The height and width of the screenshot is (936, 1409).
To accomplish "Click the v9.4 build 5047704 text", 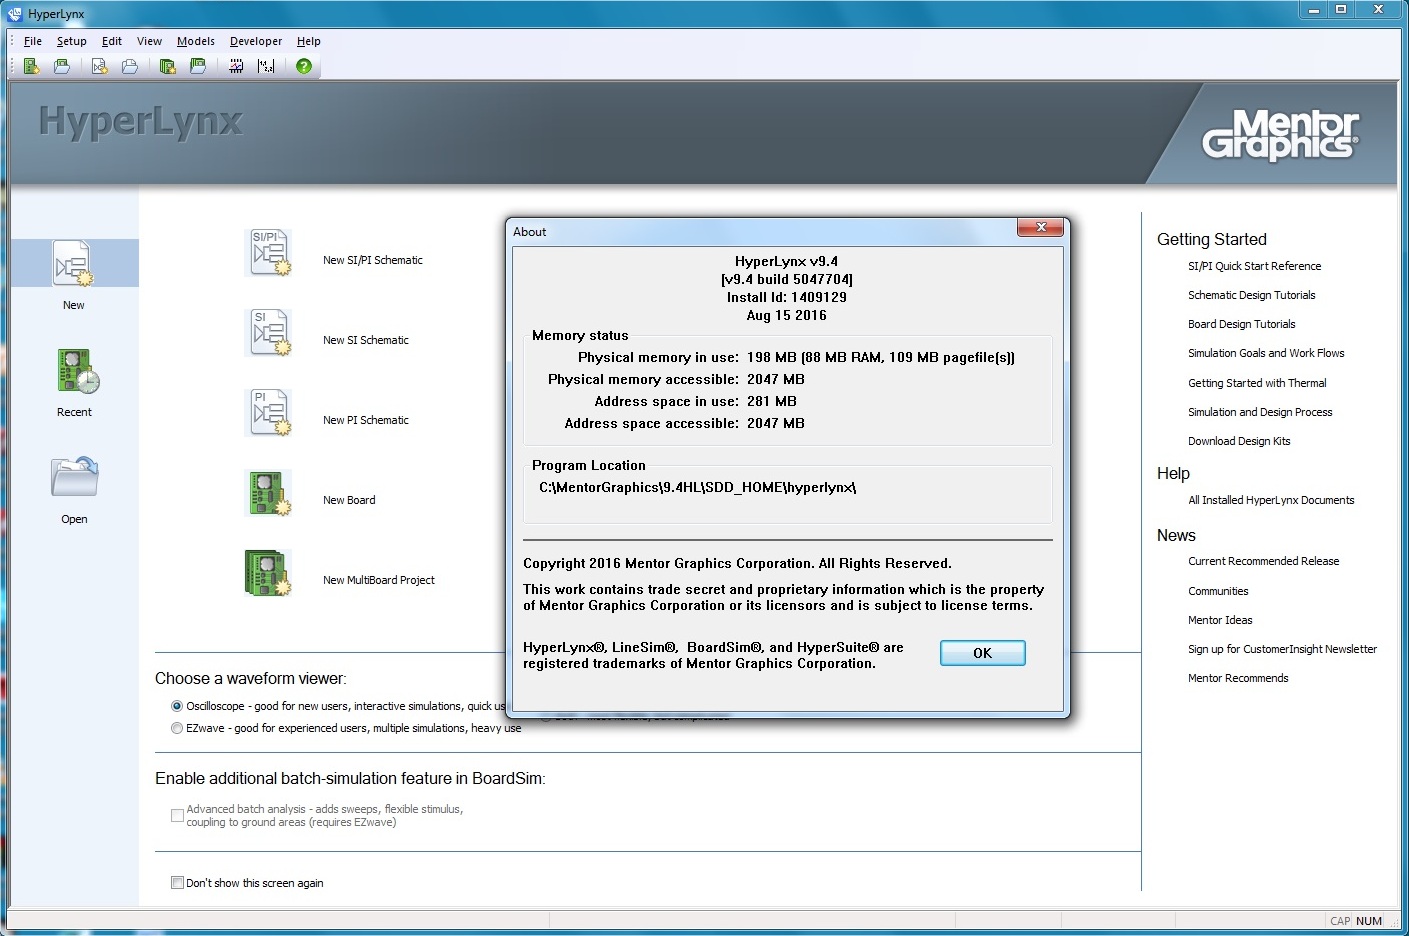I will coord(787,279).
